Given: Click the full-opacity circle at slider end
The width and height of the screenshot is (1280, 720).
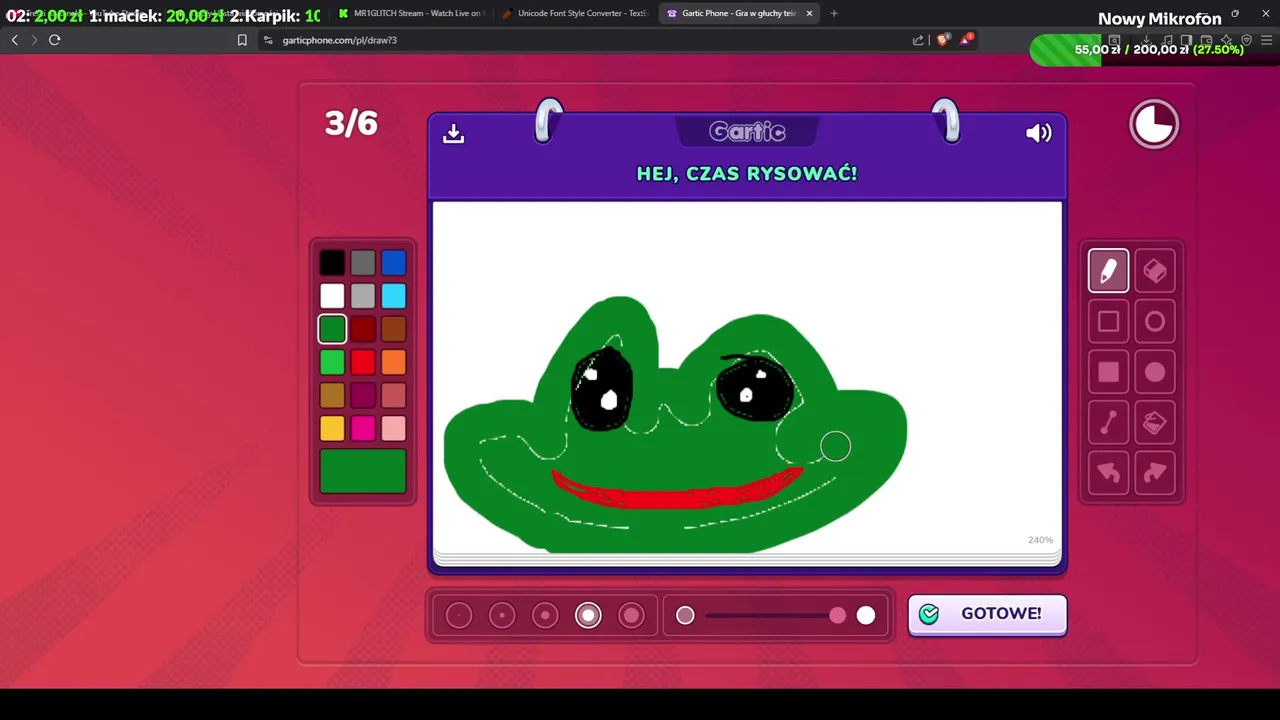Looking at the screenshot, I should click(x=866, y=615).
